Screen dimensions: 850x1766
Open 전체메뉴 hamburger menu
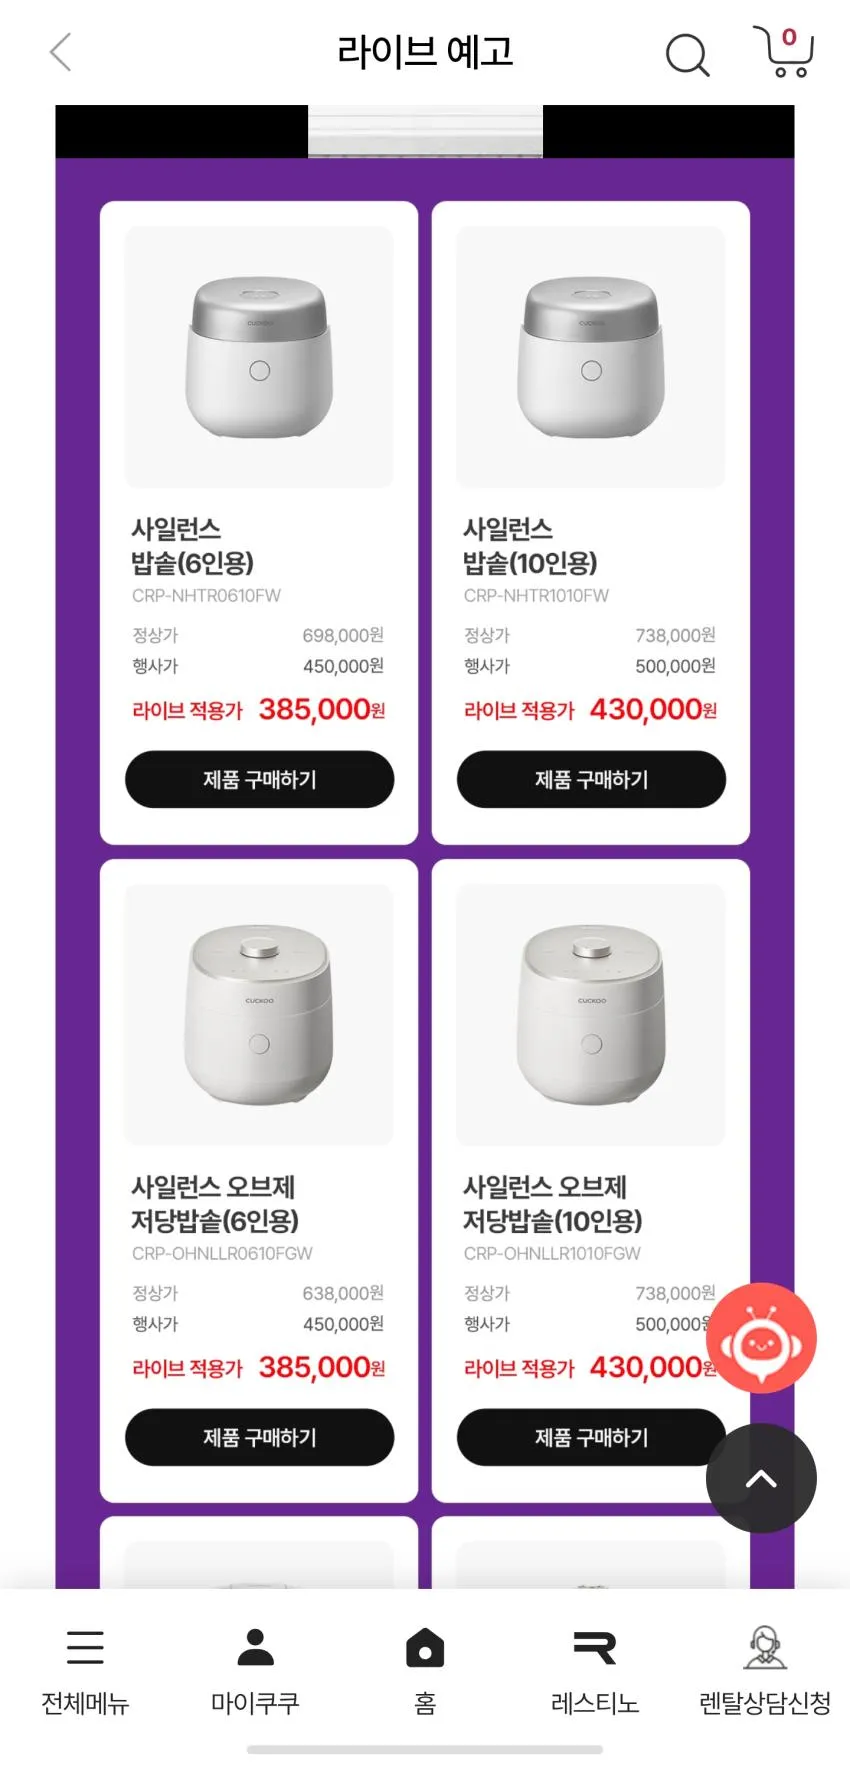coord(85,1670)
